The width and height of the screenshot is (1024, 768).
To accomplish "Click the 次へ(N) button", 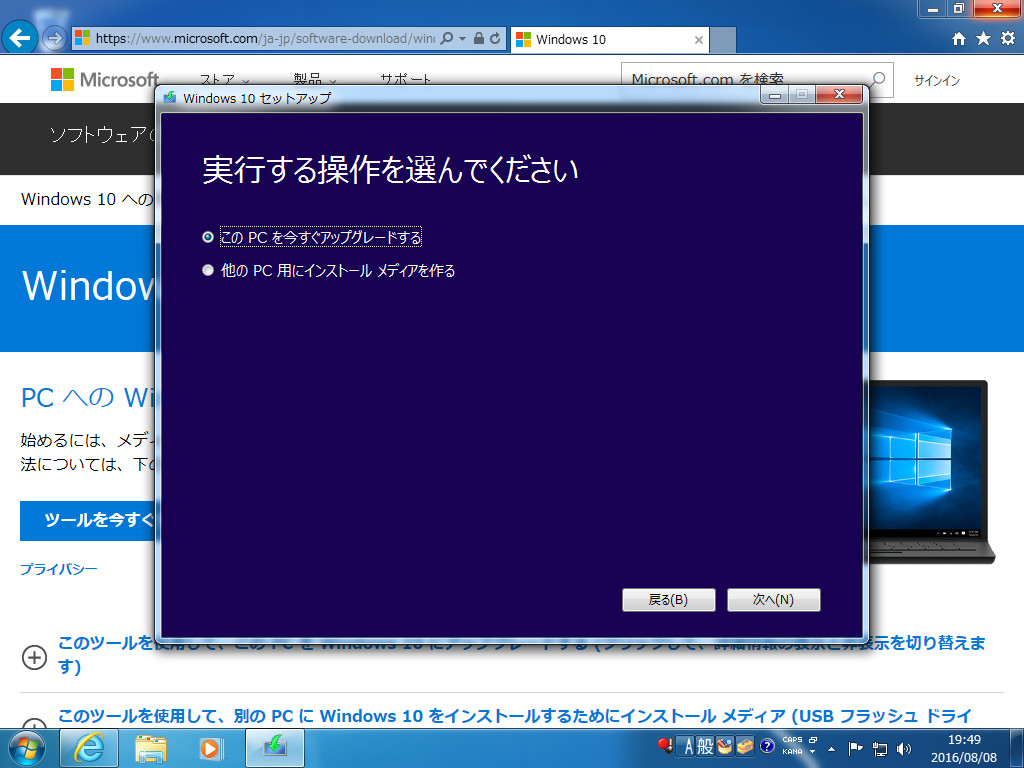I will (x=773, y=599).
